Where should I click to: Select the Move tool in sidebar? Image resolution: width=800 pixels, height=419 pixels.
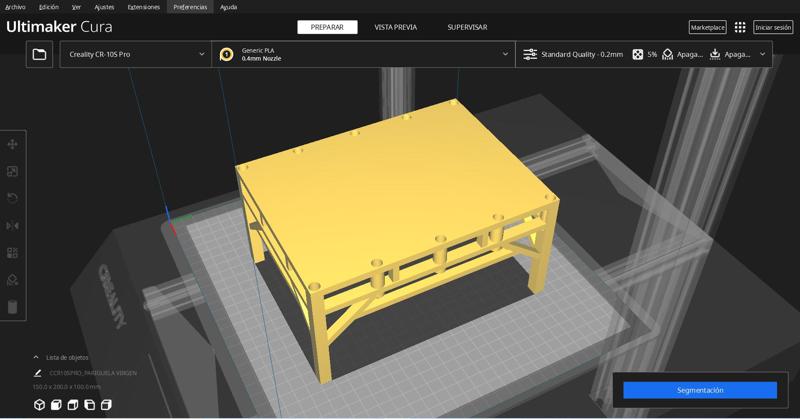point(13,144)
